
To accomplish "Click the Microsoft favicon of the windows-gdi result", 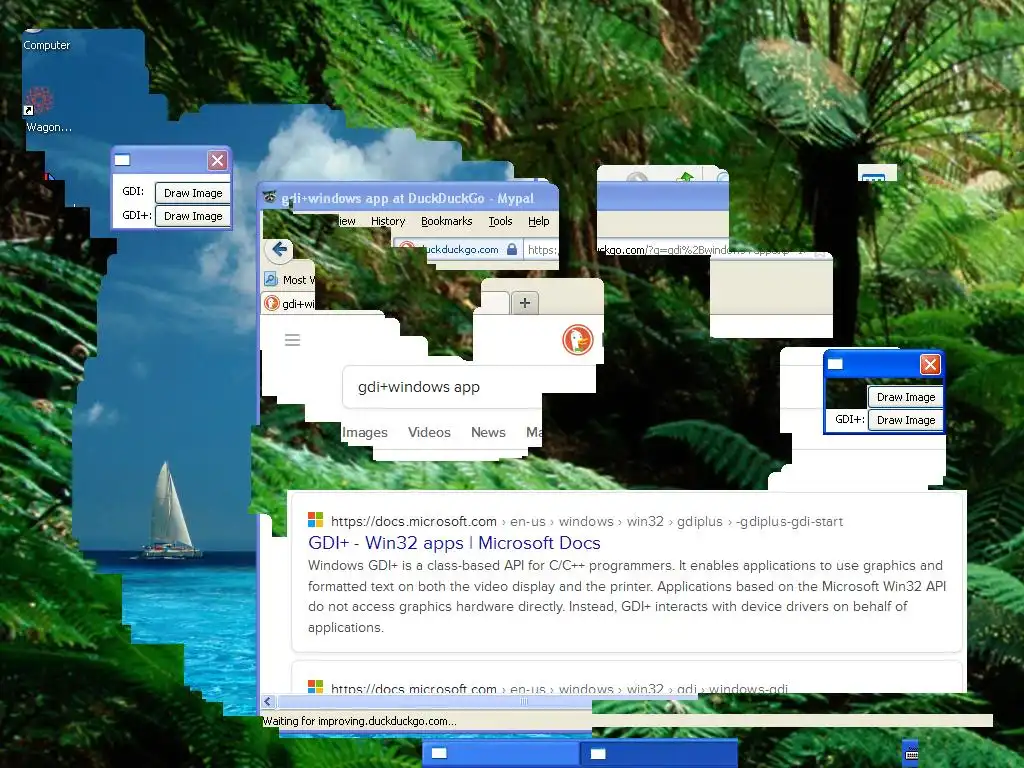I will tap(315, 686).
